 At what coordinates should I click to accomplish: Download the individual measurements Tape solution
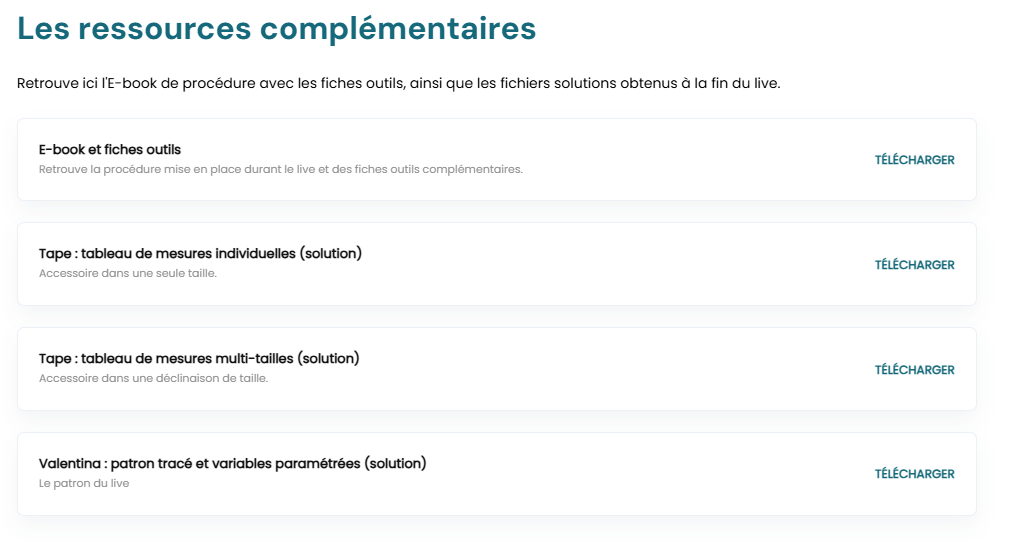point(914,265)
